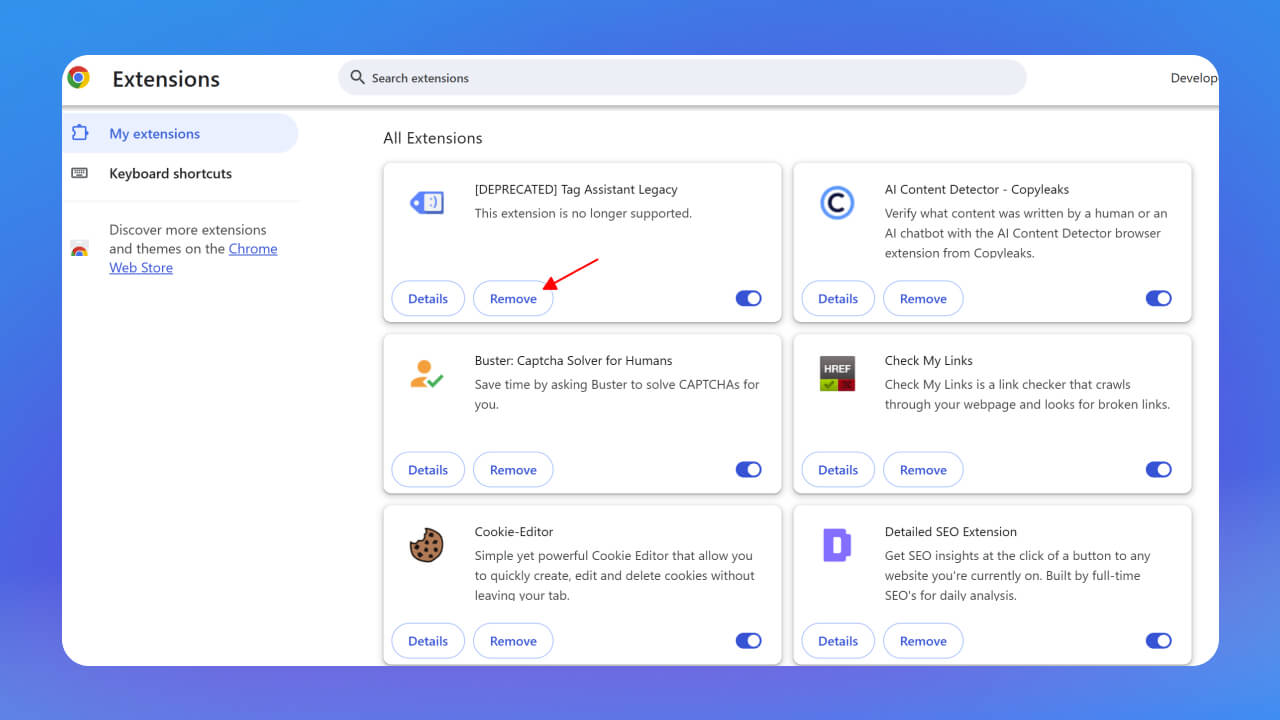1280x720 pixels.
Task: Click 'This extension is no longer supported.' text
Action: [x=583, y=213]
